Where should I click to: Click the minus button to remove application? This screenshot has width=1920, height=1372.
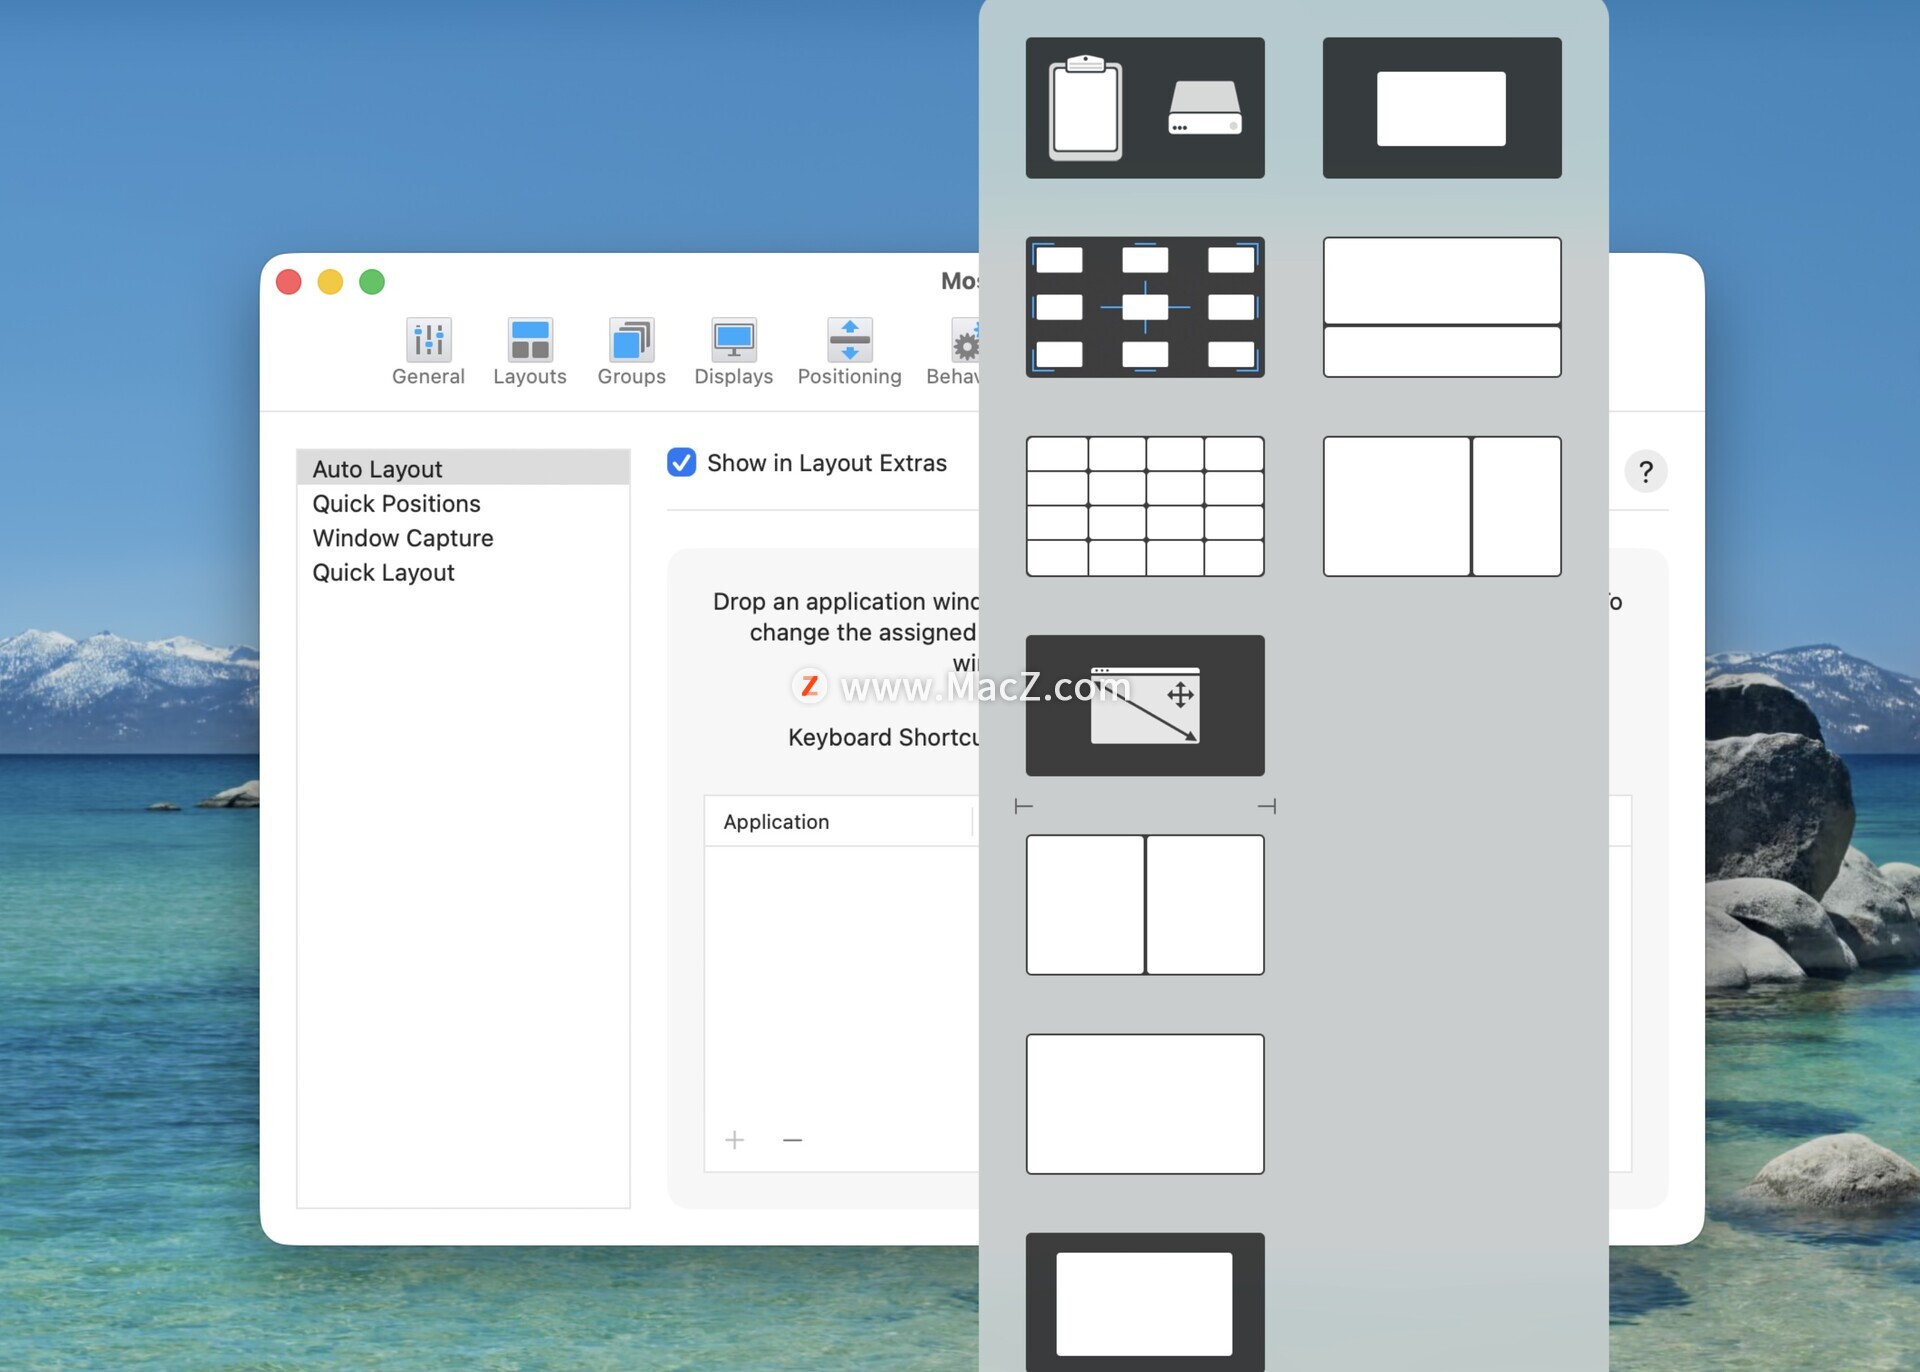pyautogui.click(x=792, y=1140)
